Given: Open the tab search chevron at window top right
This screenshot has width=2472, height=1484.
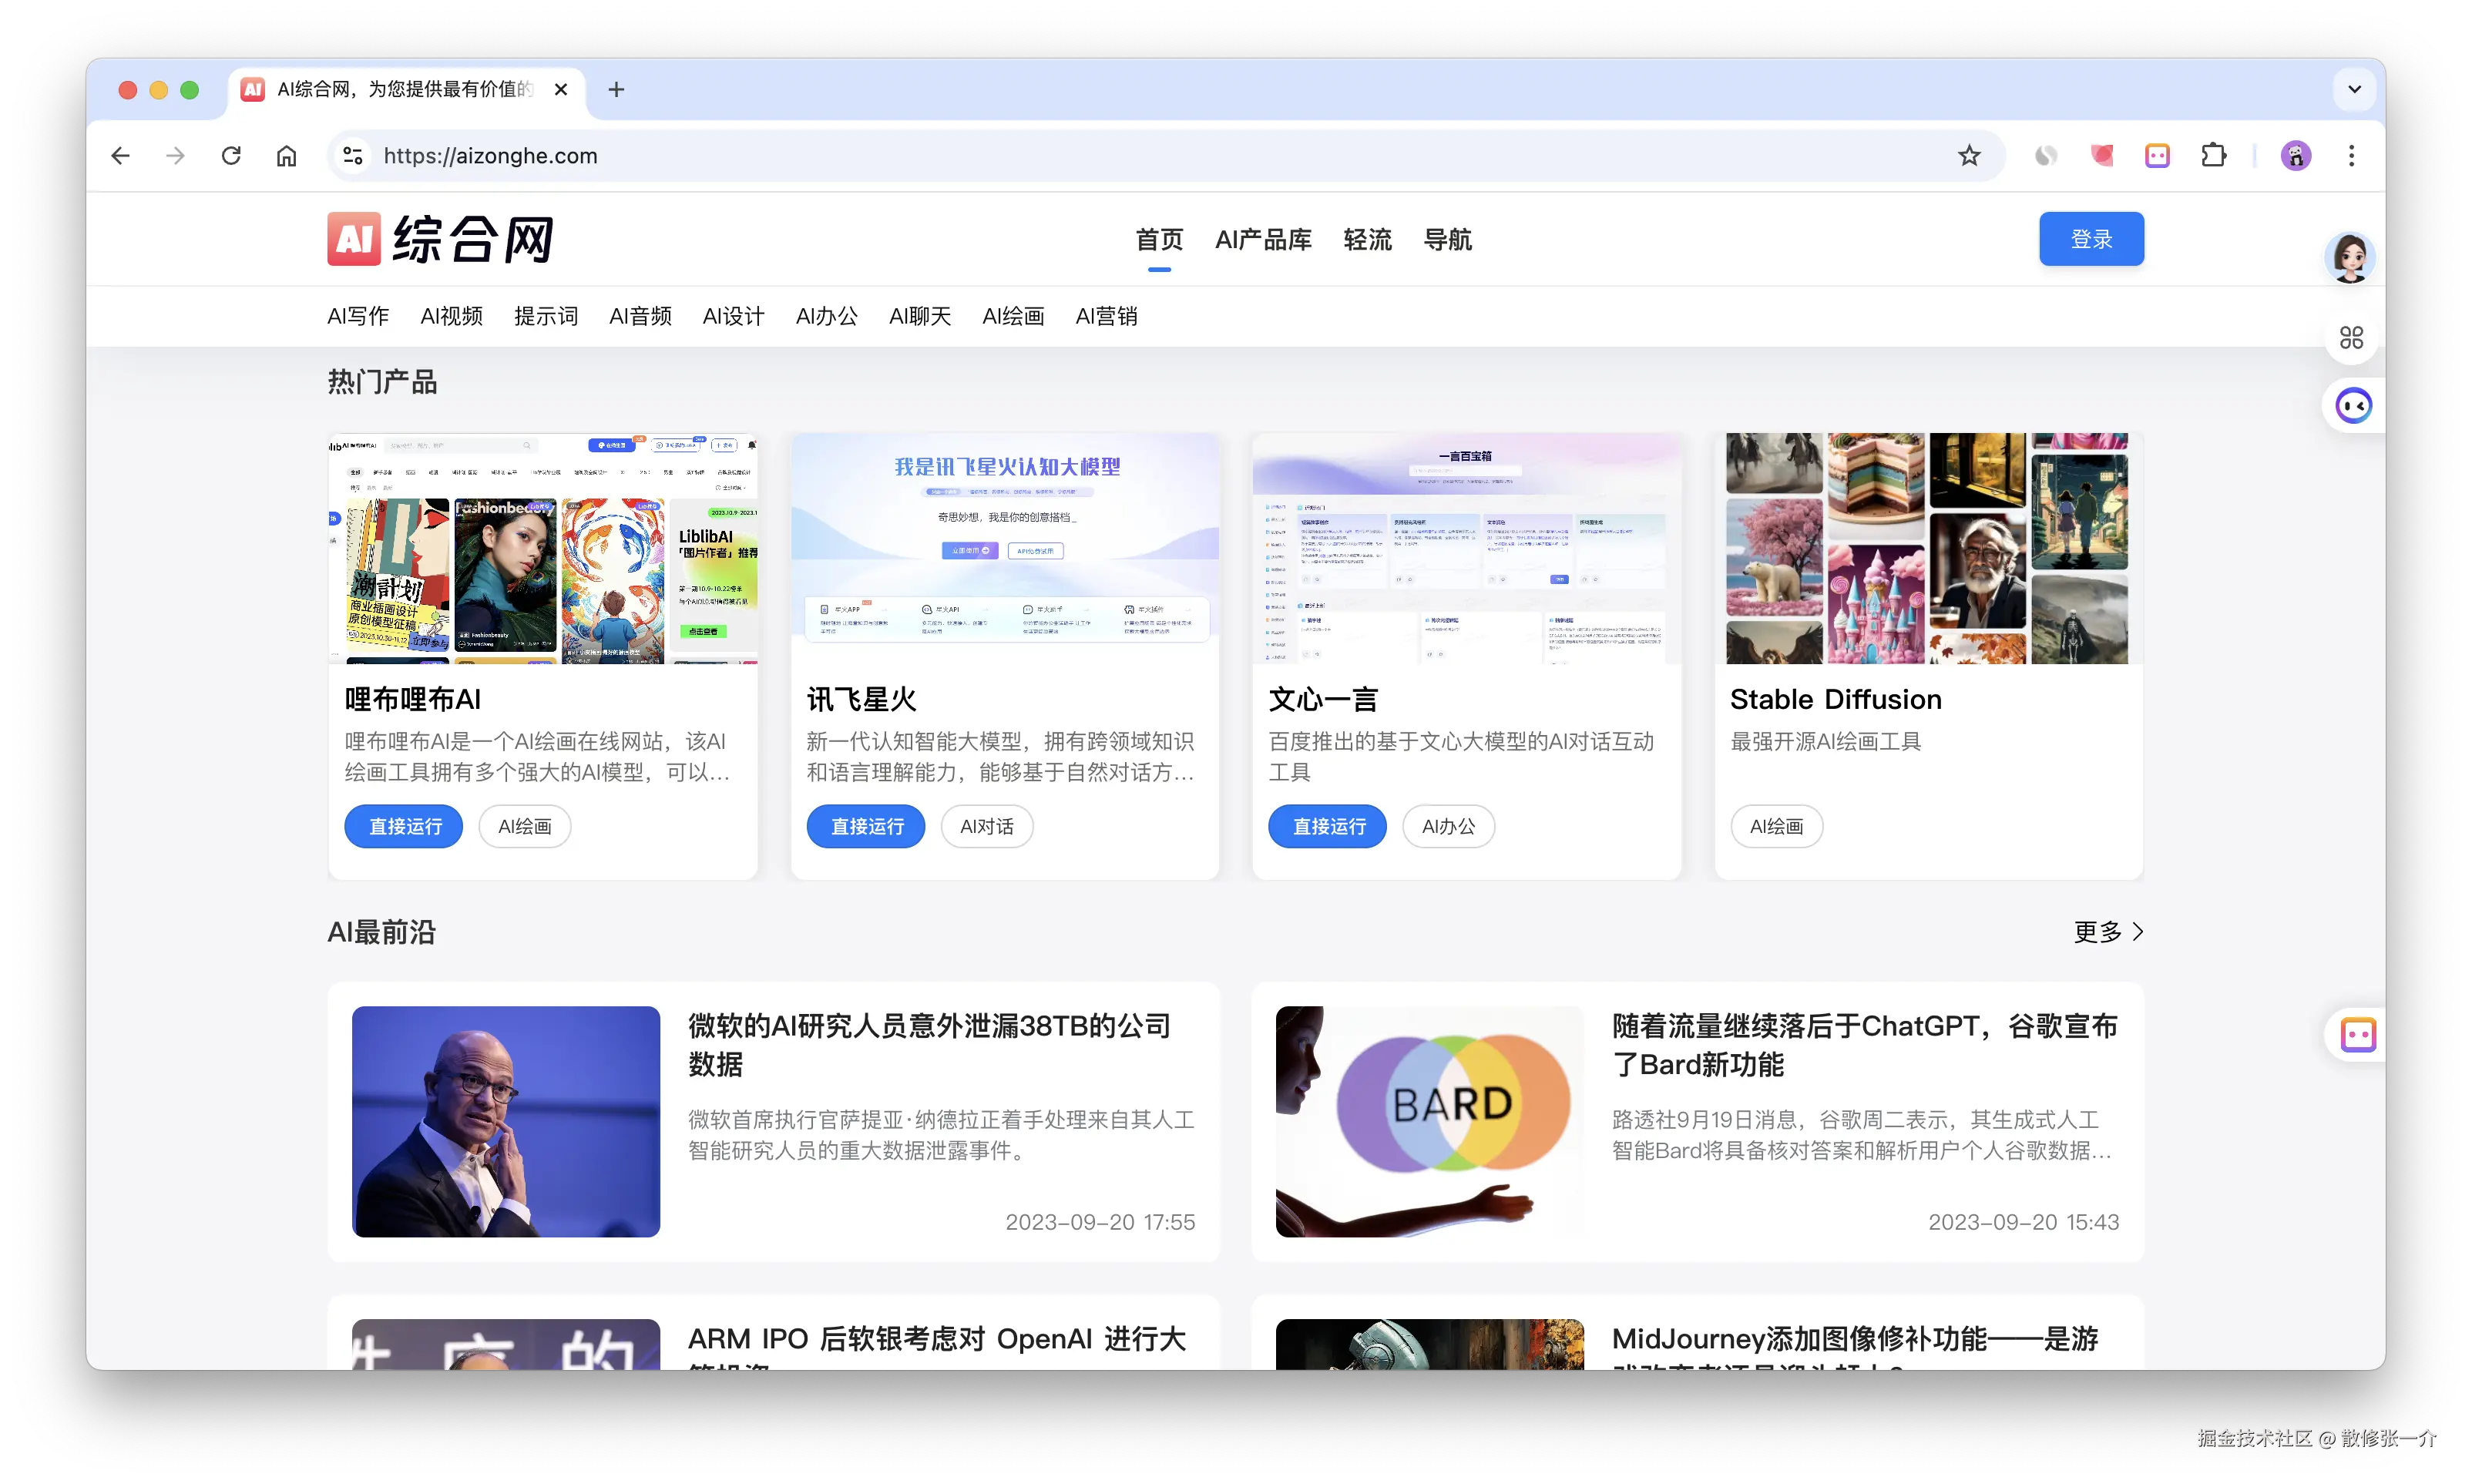Looking at the screenshot, I should click(2354, 89).
